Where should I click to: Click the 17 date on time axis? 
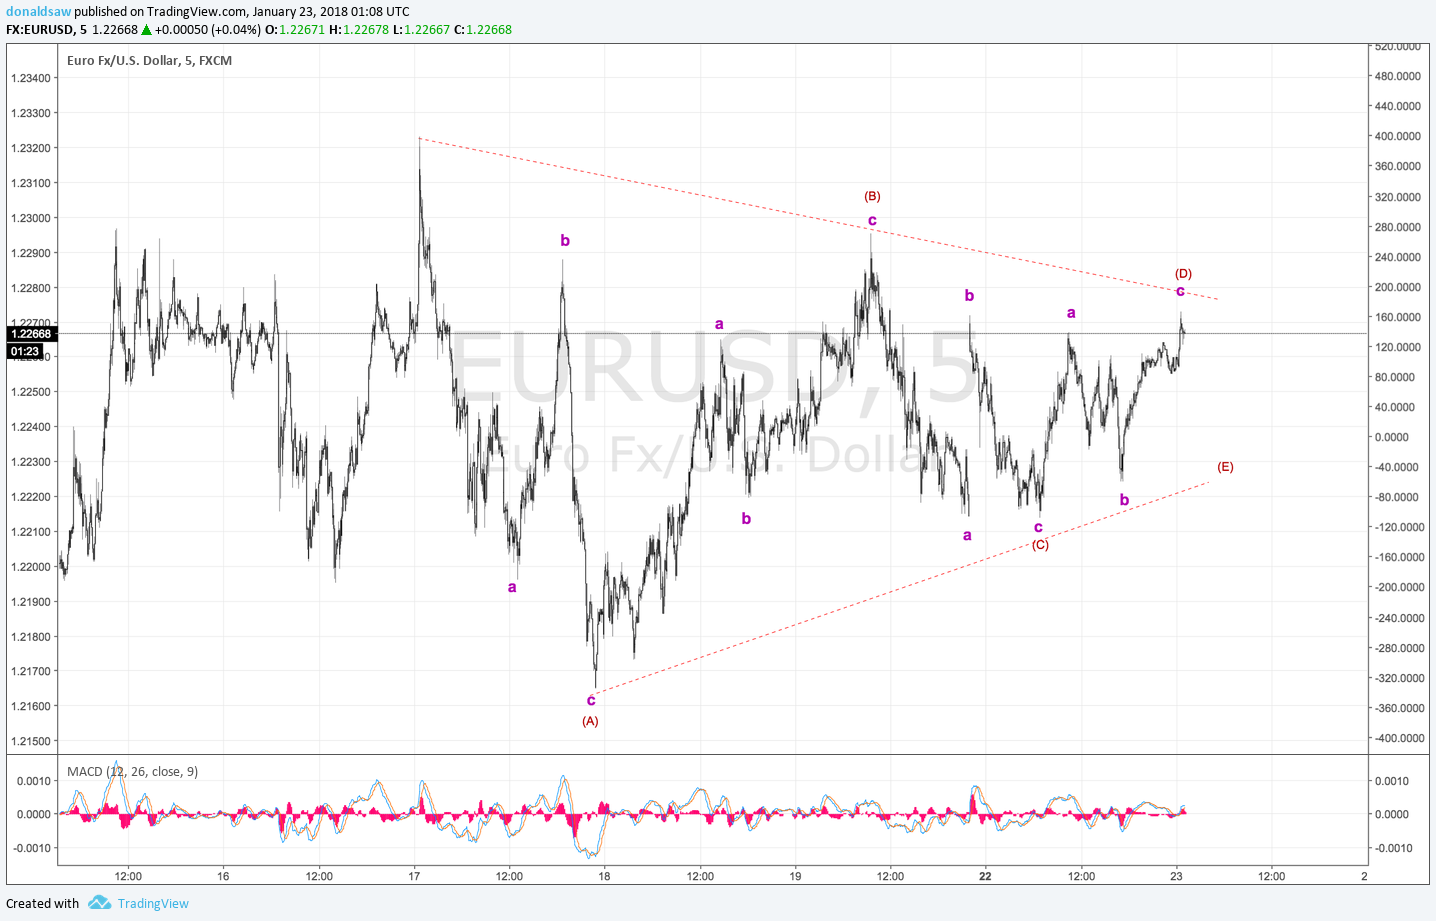pos(414,876)
